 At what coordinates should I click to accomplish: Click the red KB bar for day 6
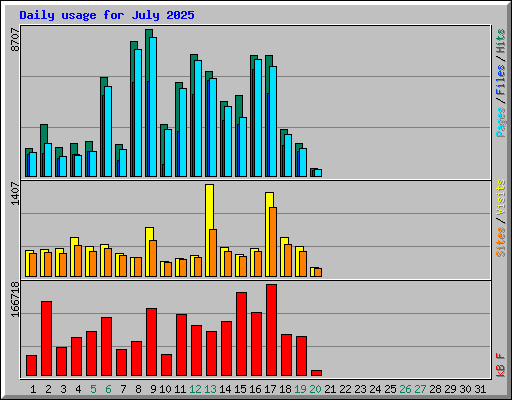coord(106,347)
